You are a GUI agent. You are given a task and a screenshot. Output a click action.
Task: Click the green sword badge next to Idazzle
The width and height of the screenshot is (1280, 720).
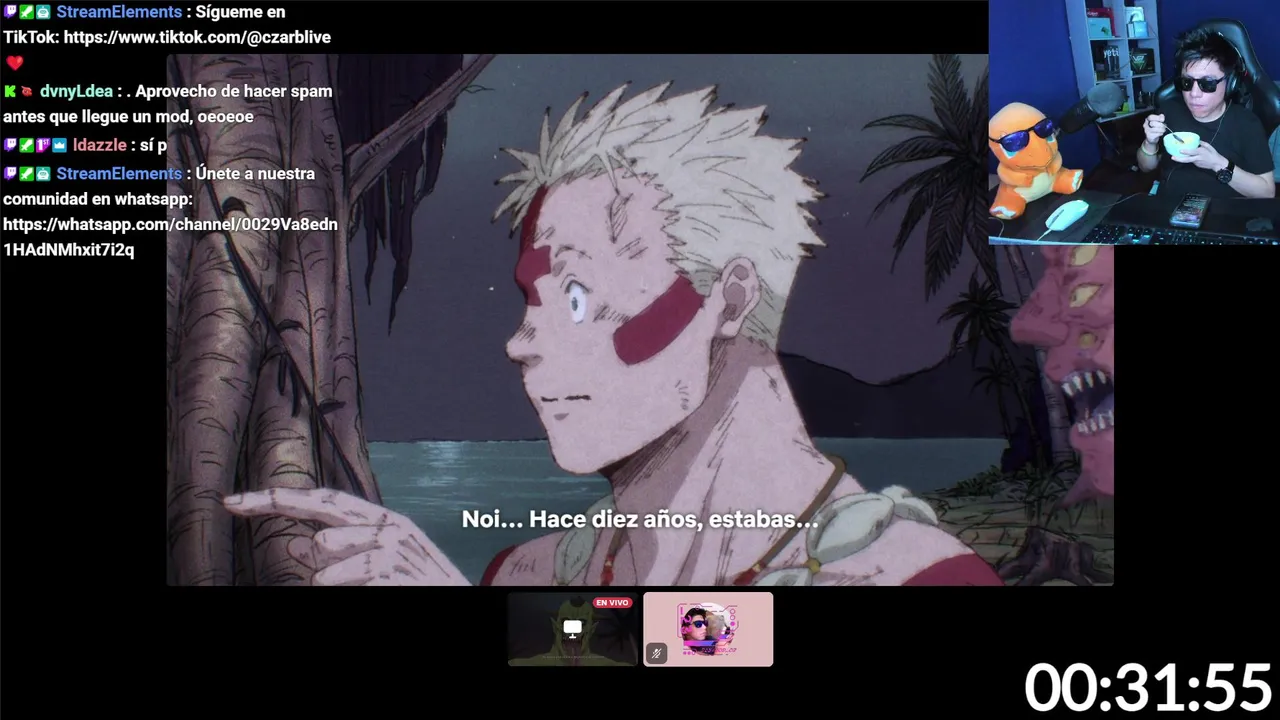(26, 145)
